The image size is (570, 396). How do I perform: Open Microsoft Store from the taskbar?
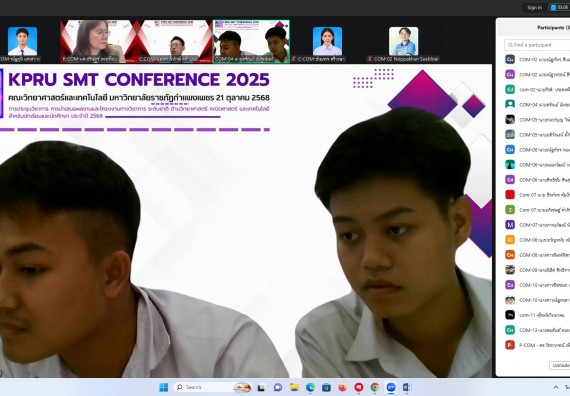click(326, 388)
